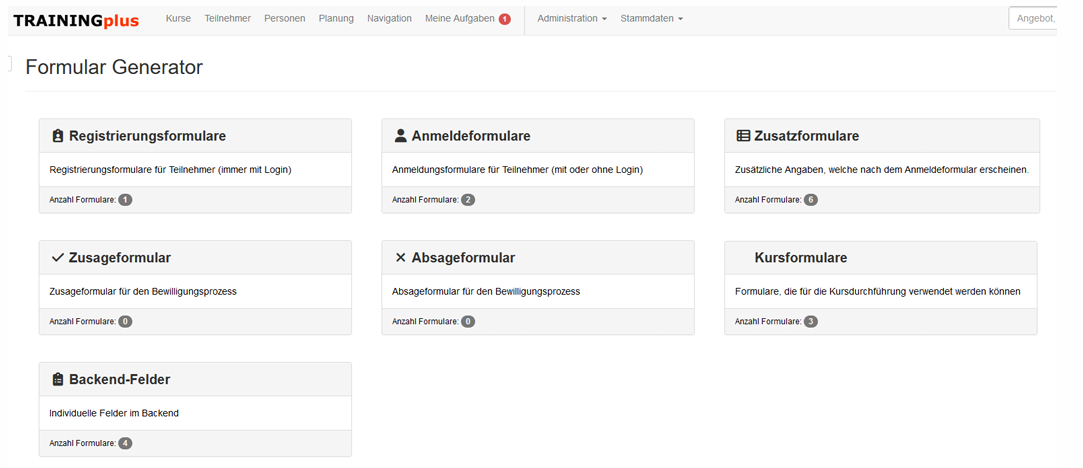Click the Anmeldeformulare person icon
Screen dimensions: 1083x468
[x=401, y=136]
